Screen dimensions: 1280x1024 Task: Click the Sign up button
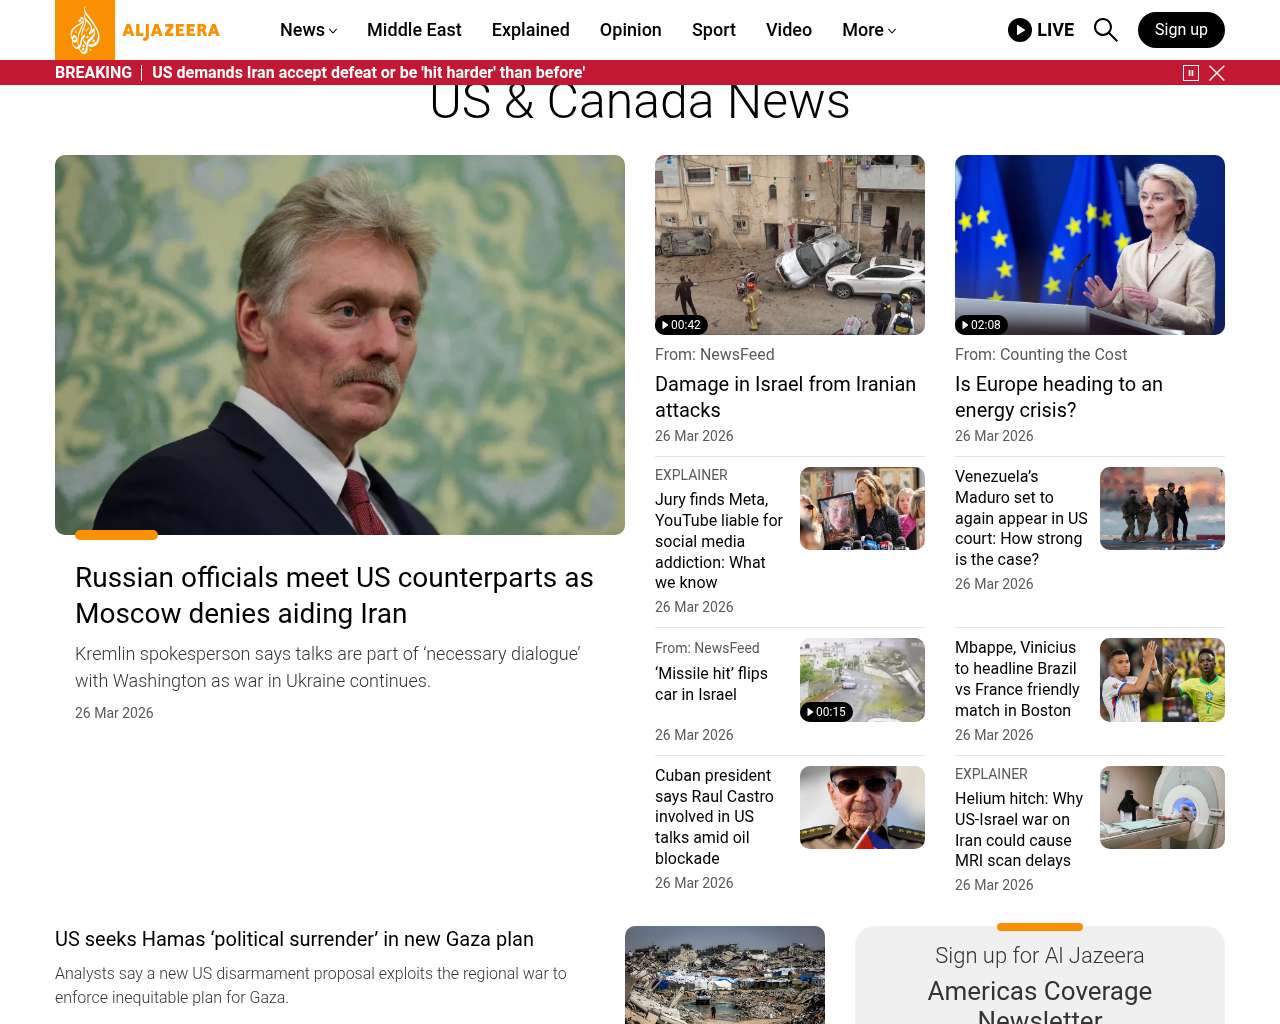tap(1180, 30)
